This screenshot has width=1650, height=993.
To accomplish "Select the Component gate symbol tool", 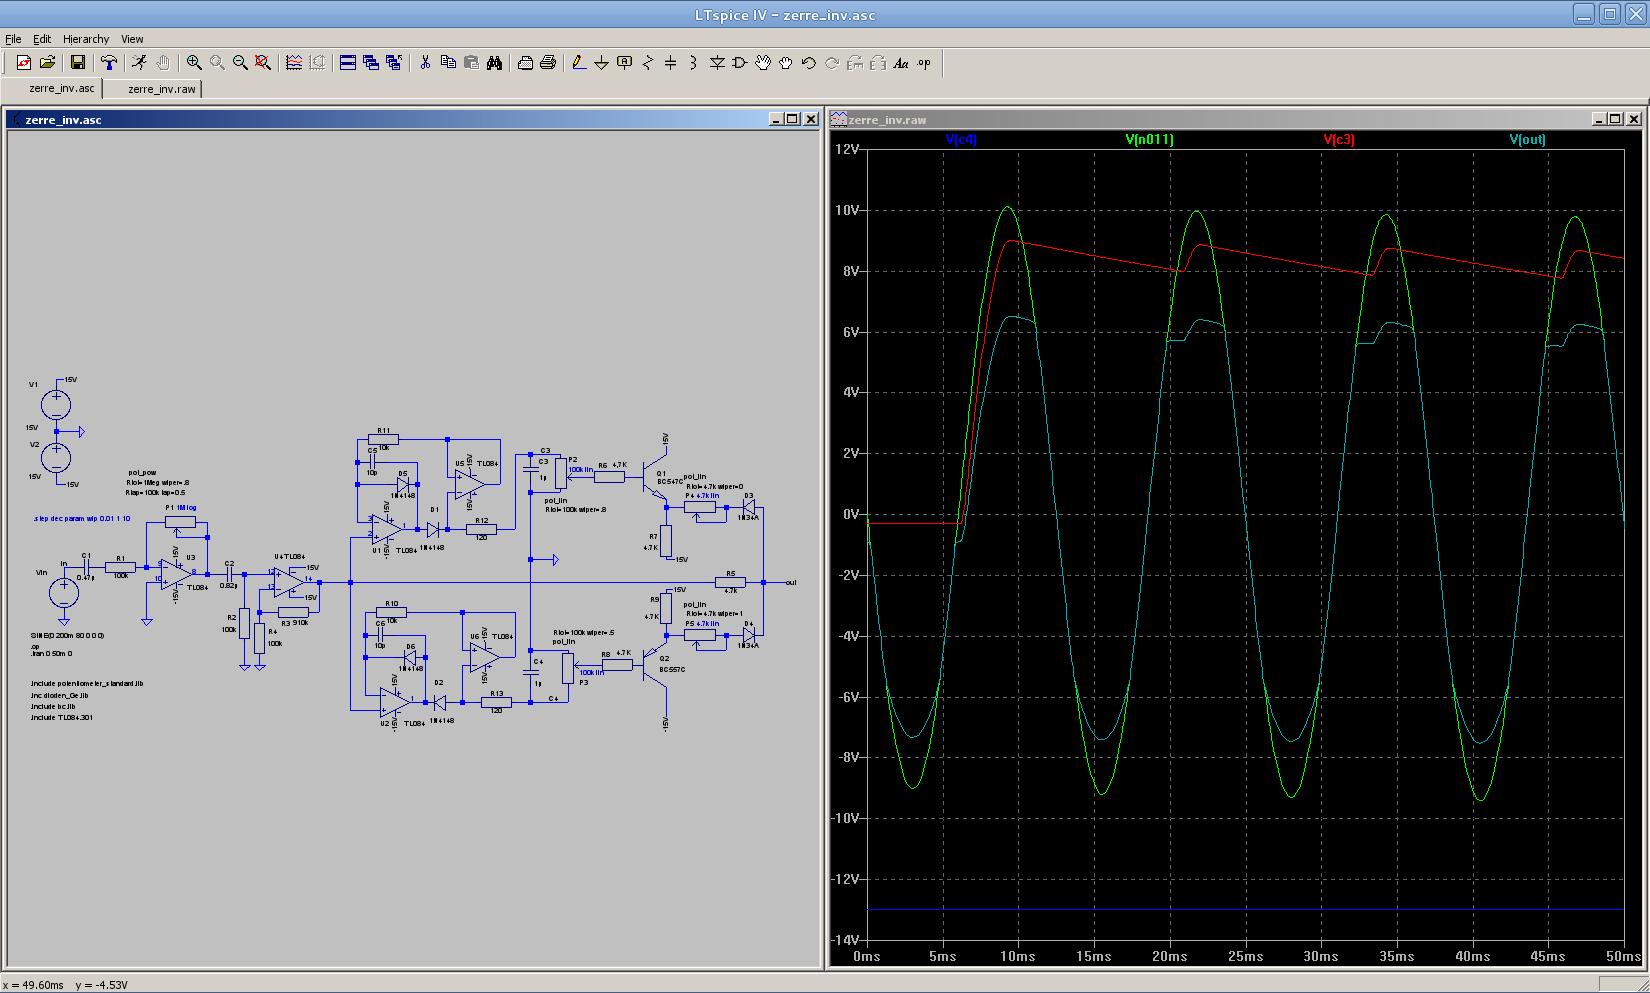I will (740, 62).
